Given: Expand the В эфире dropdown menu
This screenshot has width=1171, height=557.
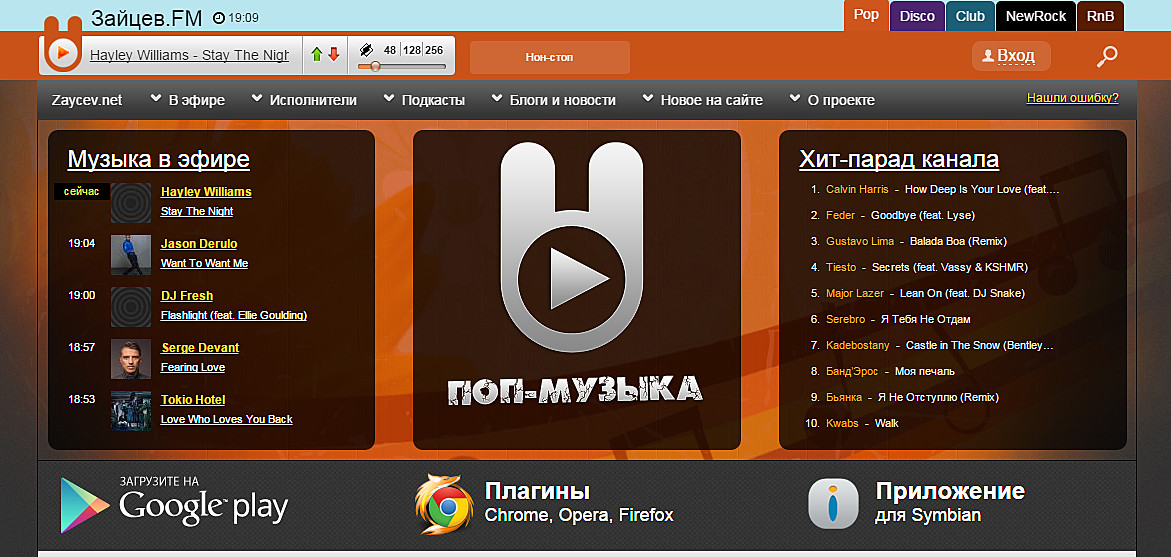Looking at the screenshot, I should (x=187, y=100).
